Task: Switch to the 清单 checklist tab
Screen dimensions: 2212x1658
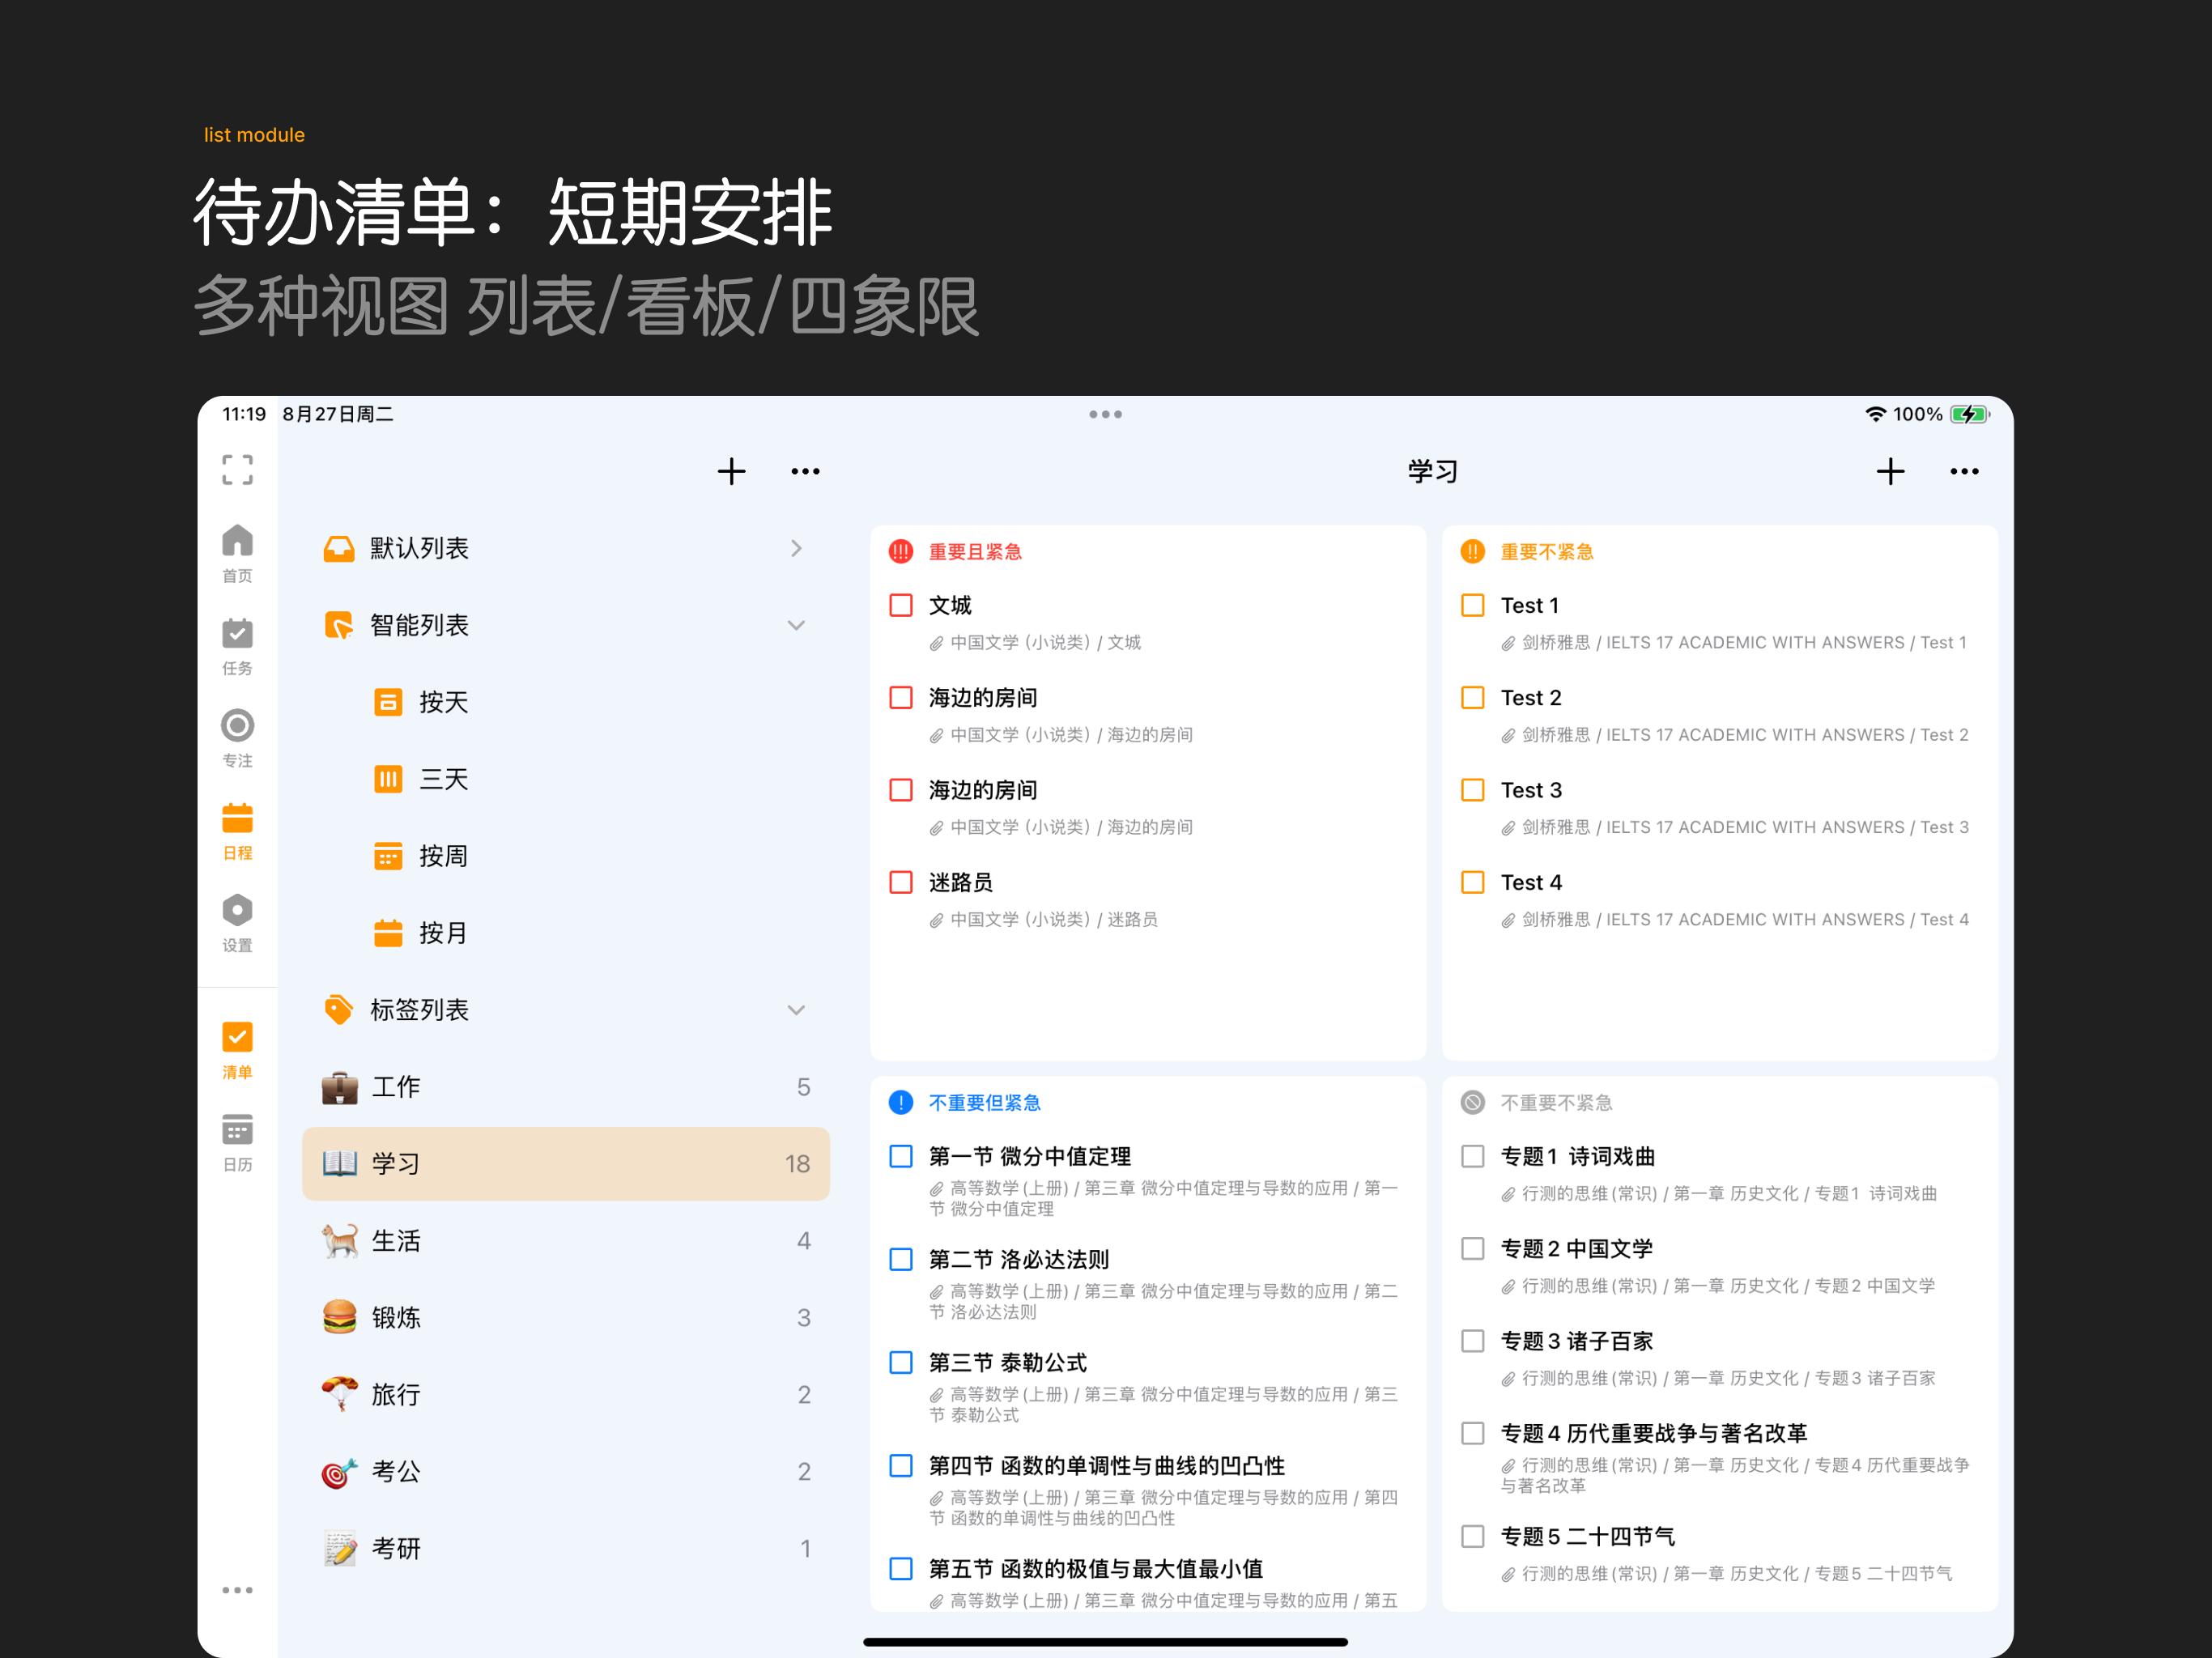Action: coord(237,1050)
